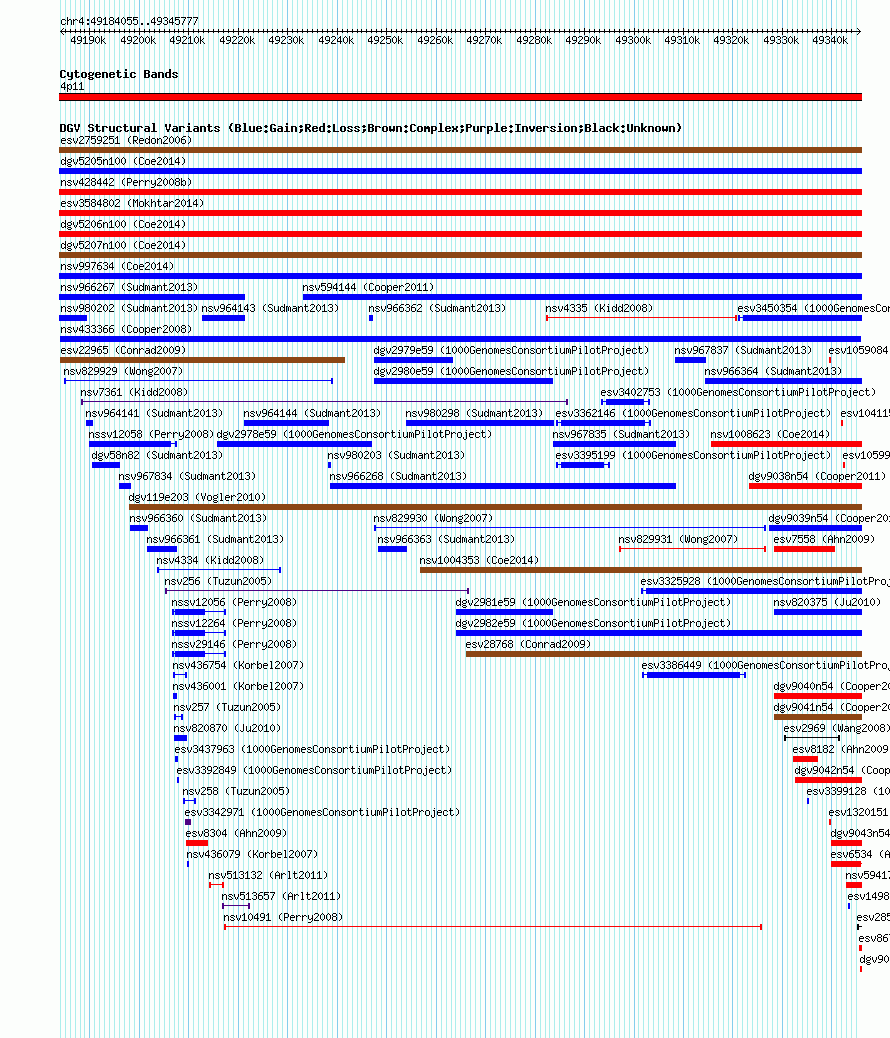Open esv3584802 (Mokhtar2014) variant entry
Screen dimensions: 890x1038
pos(132,204)
